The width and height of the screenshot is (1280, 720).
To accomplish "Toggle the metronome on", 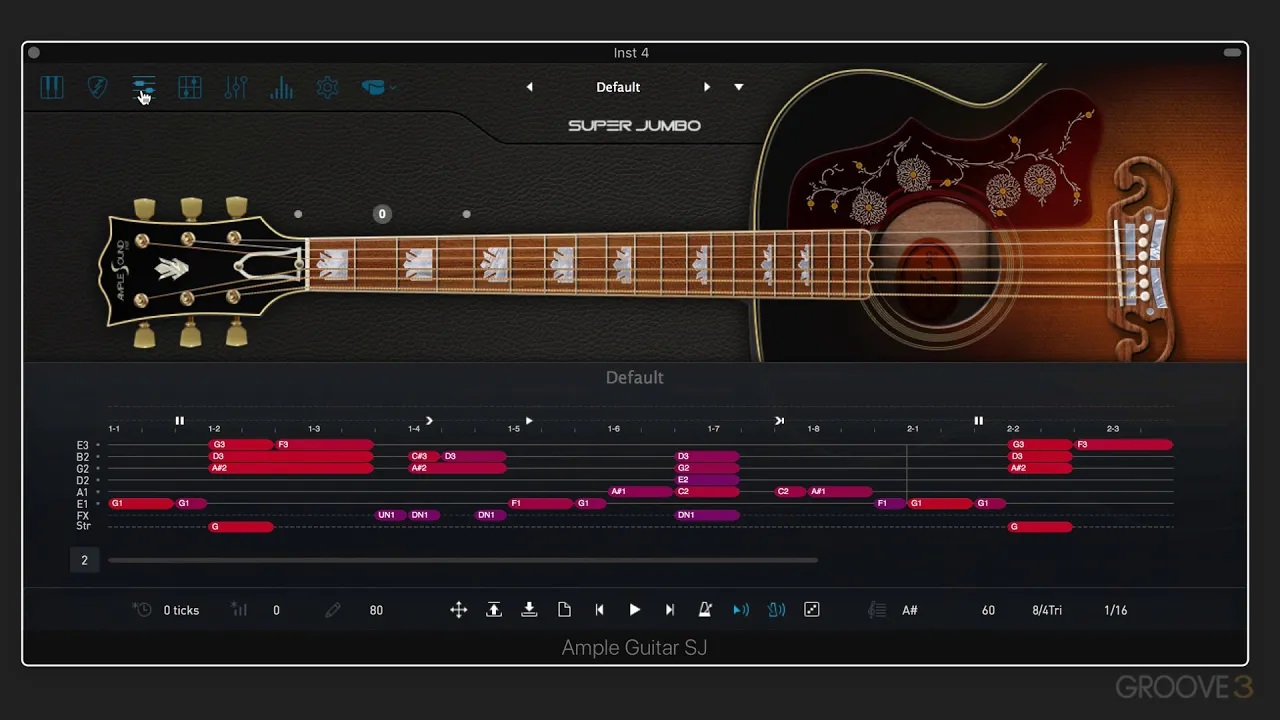I will [x=705, y=610].
